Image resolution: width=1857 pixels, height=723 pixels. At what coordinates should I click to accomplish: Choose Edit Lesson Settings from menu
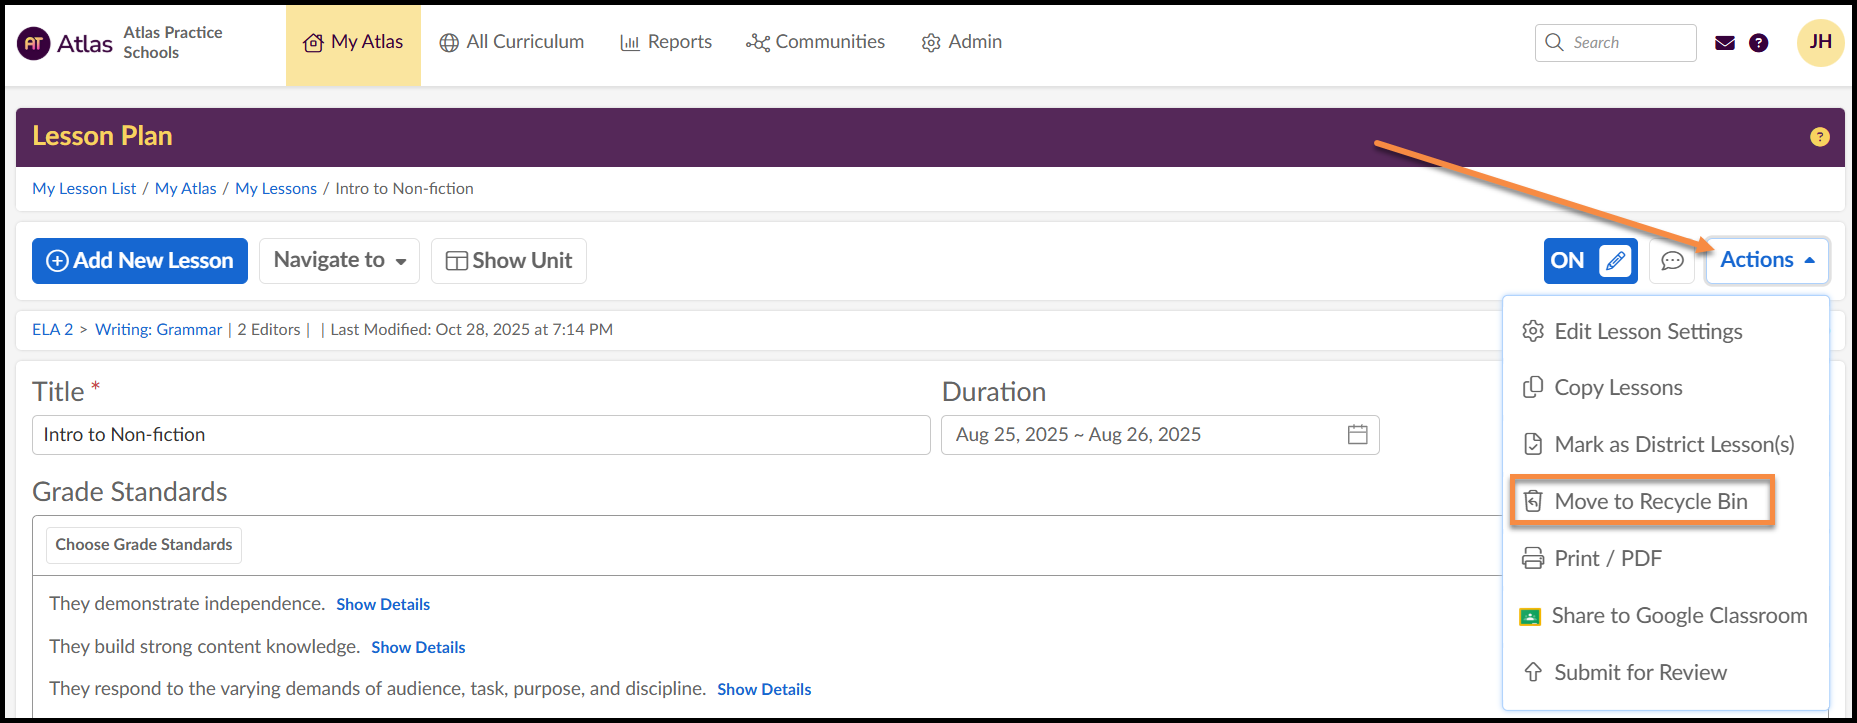pos(1647,332)
